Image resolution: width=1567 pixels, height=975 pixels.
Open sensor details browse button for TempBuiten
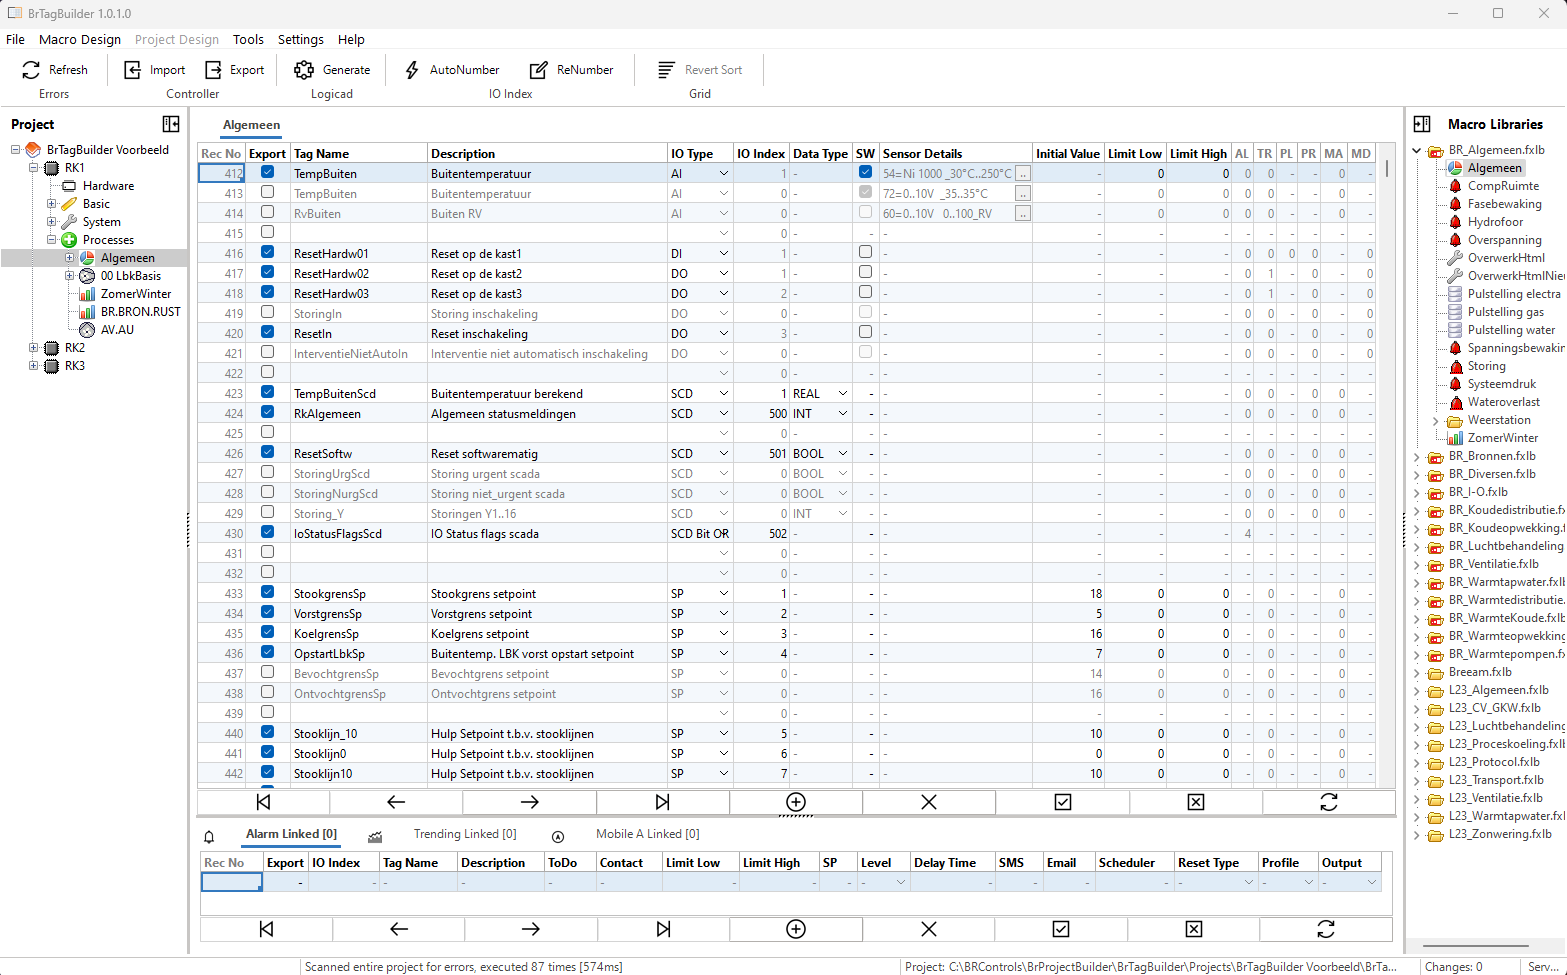1023,173
